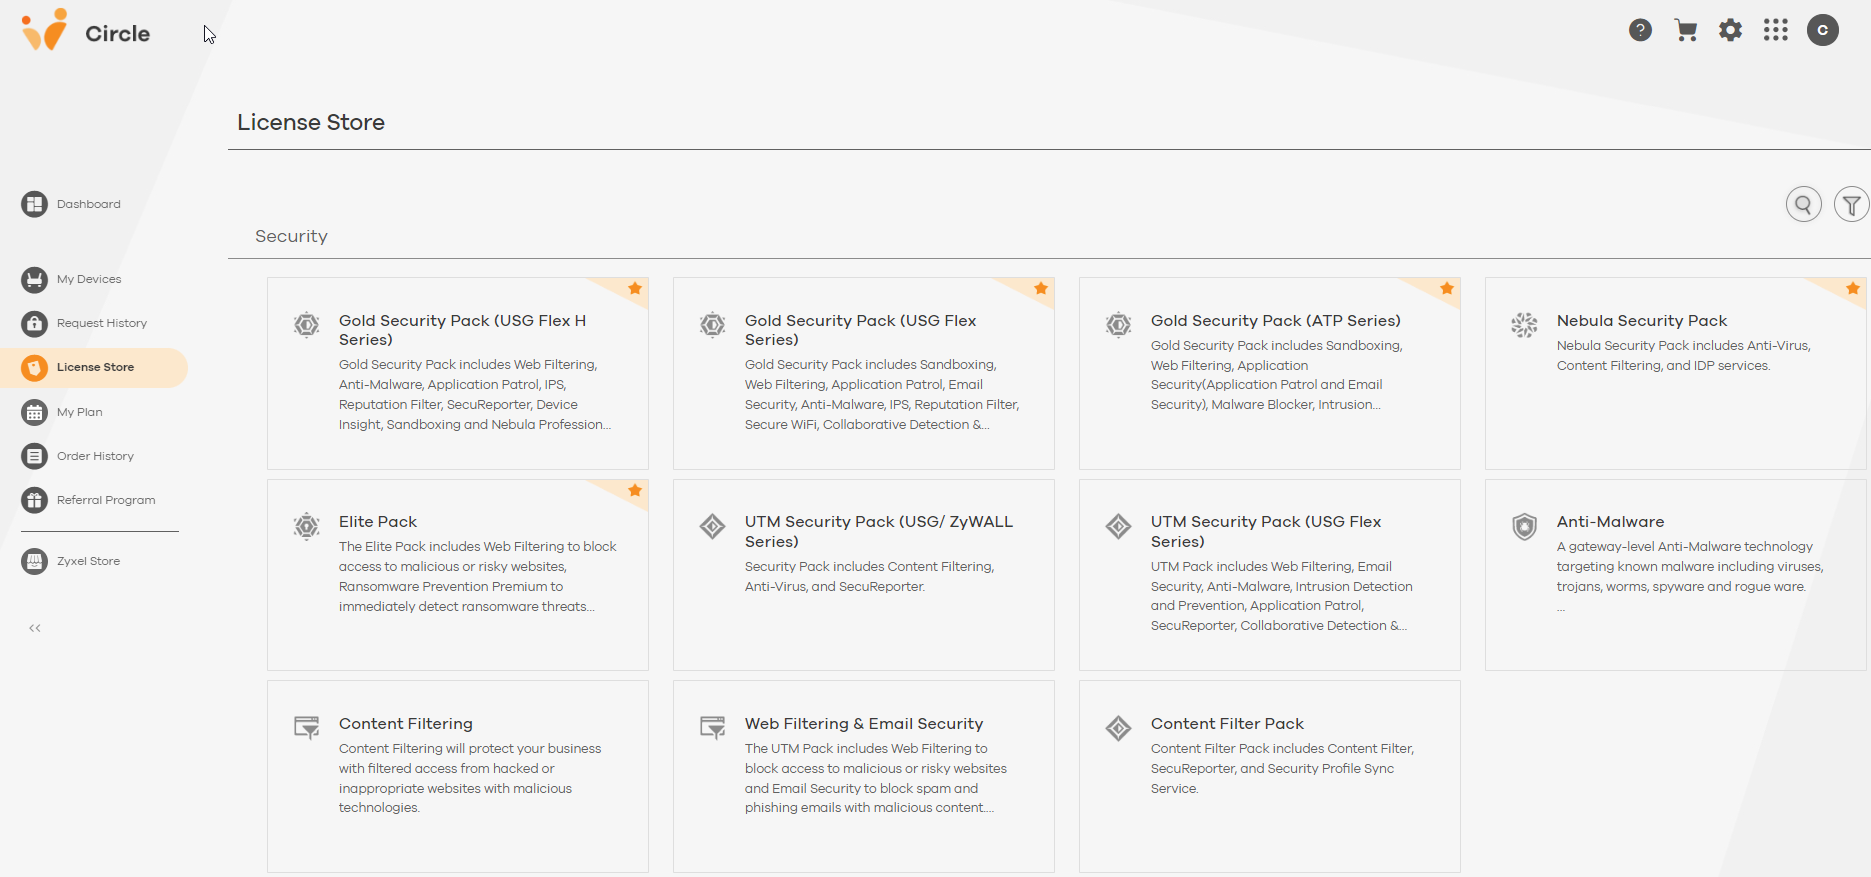Collapse the sidebar with double chevron
Screen dimensions: 1871x877
pyautogui.click(x=35, y=628)
